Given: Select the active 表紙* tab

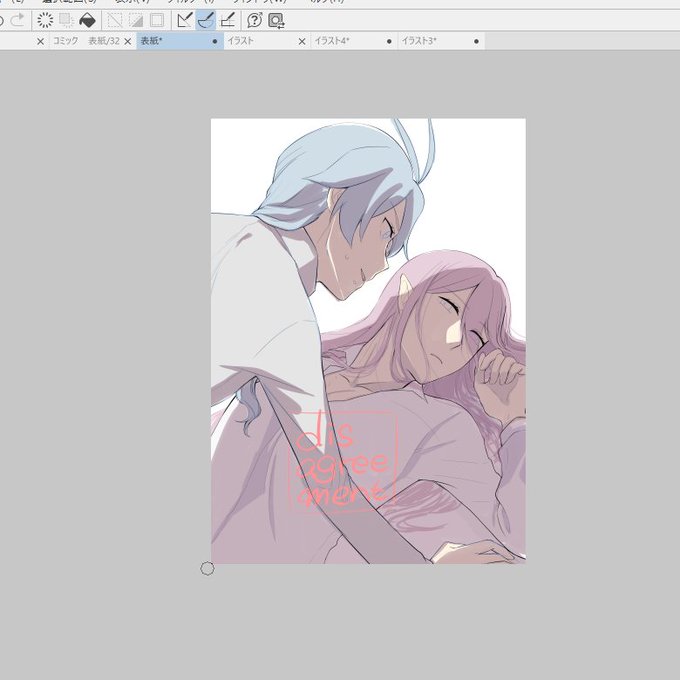Looking at the screenshot, I should pos(180,41).
